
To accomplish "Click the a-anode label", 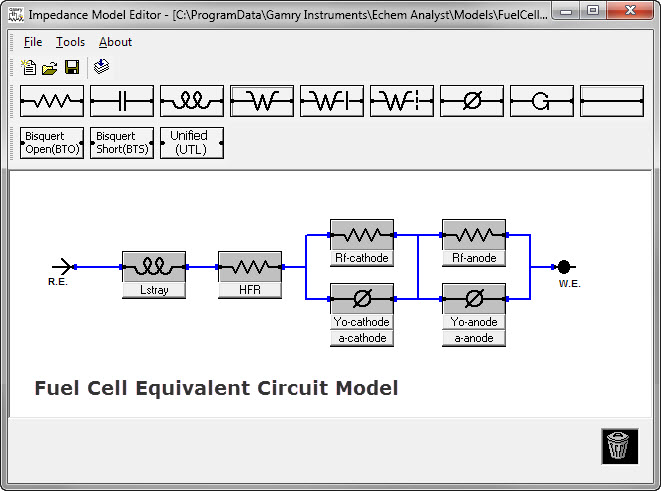I will [474, 338].
